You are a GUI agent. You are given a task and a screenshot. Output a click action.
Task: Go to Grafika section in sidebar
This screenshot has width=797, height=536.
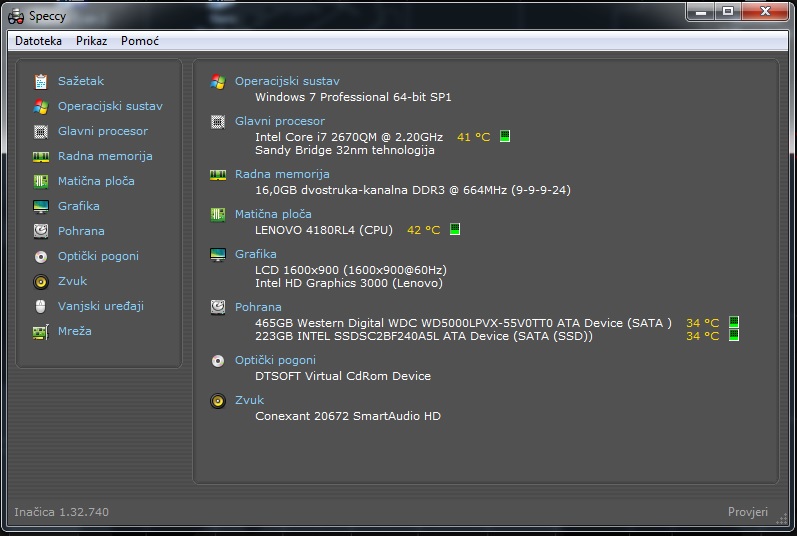[x=78, y=206]
